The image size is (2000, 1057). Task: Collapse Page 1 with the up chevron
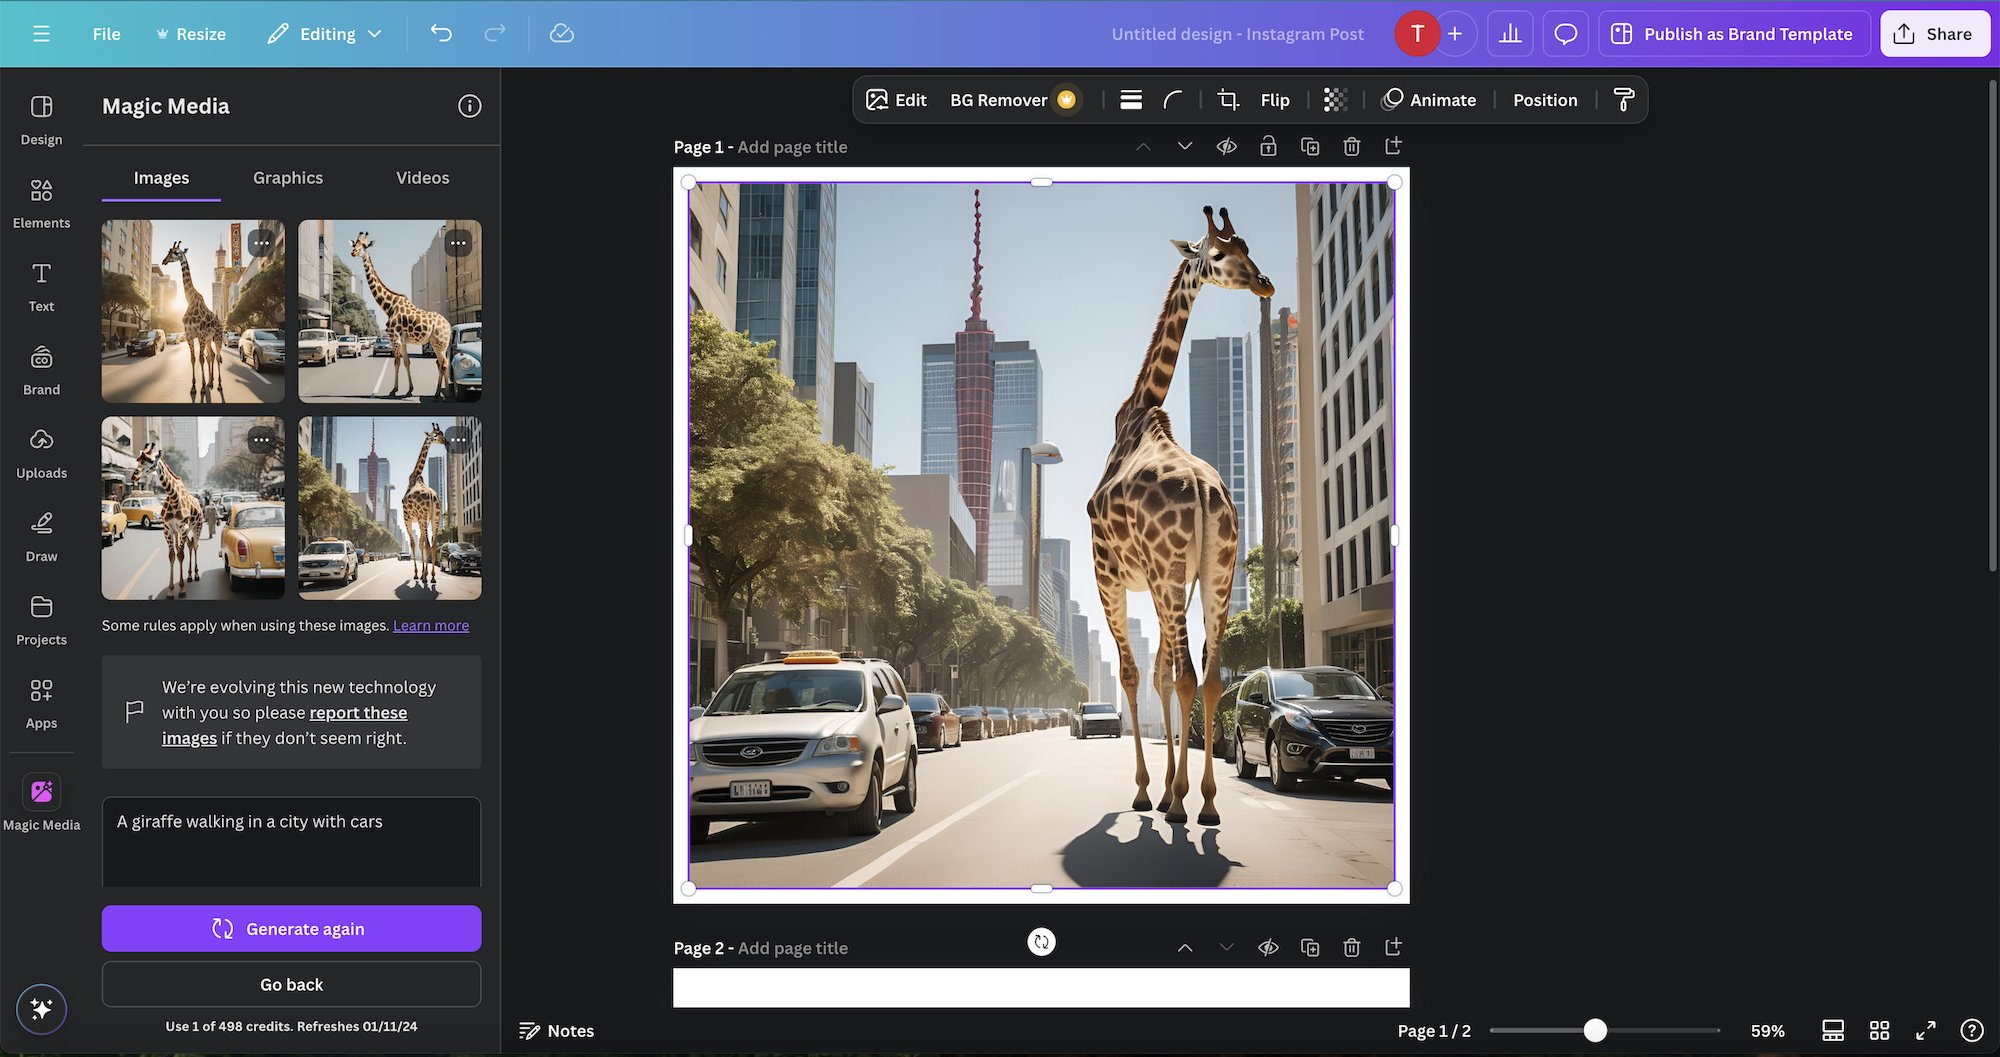point(1142,146)
